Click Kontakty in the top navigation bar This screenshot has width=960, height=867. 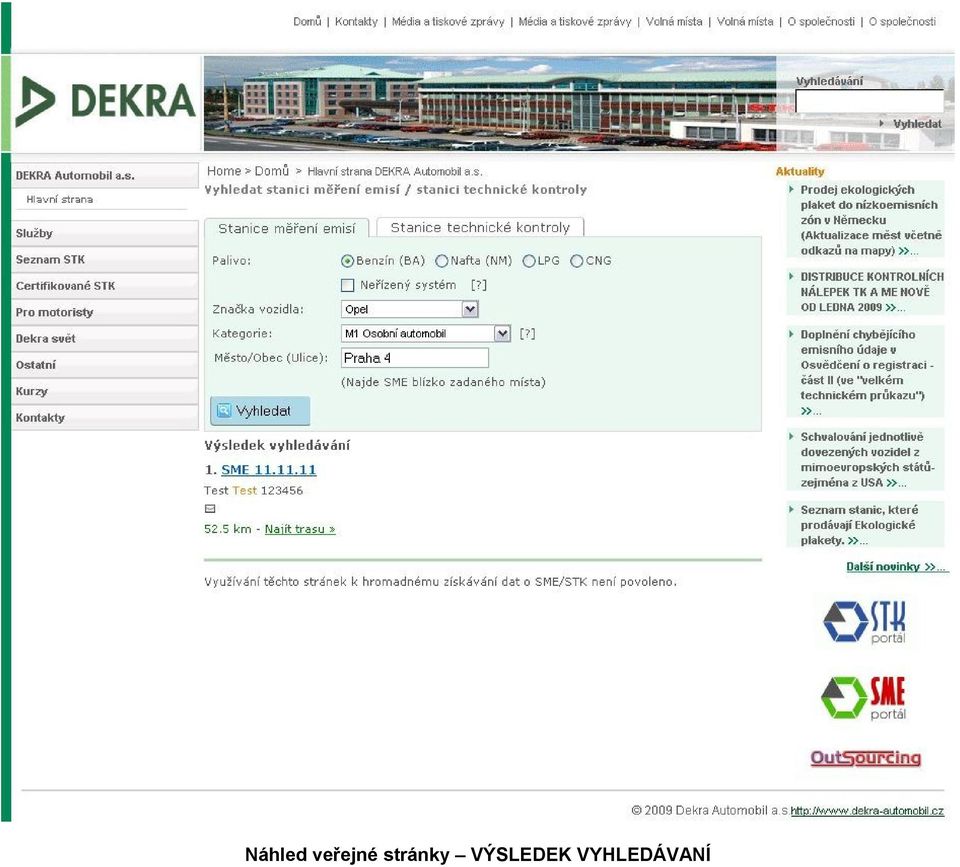pos(356,21)
